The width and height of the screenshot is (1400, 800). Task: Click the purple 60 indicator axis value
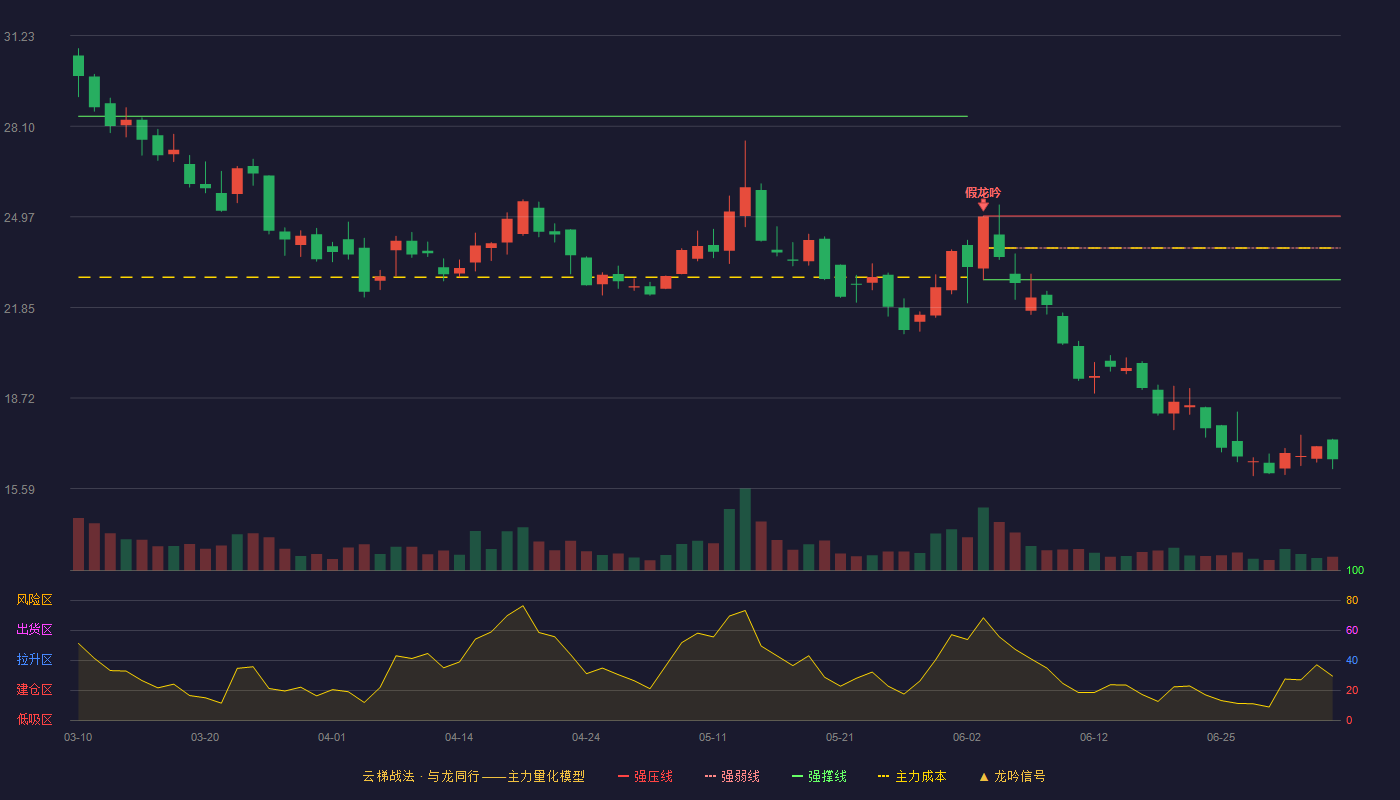[1352, 630]
